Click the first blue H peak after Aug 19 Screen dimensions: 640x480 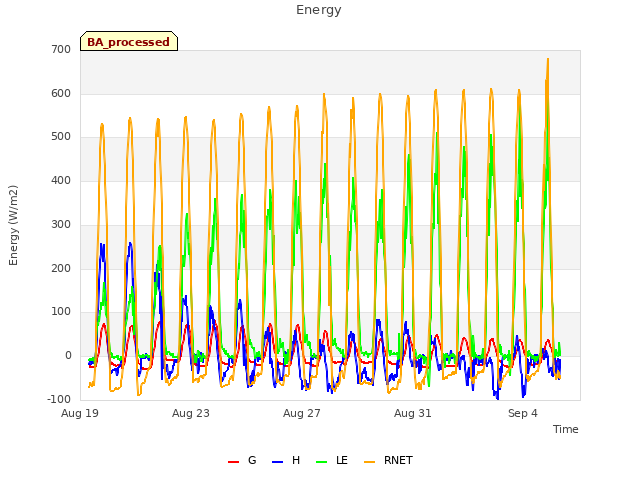(102, 245)
